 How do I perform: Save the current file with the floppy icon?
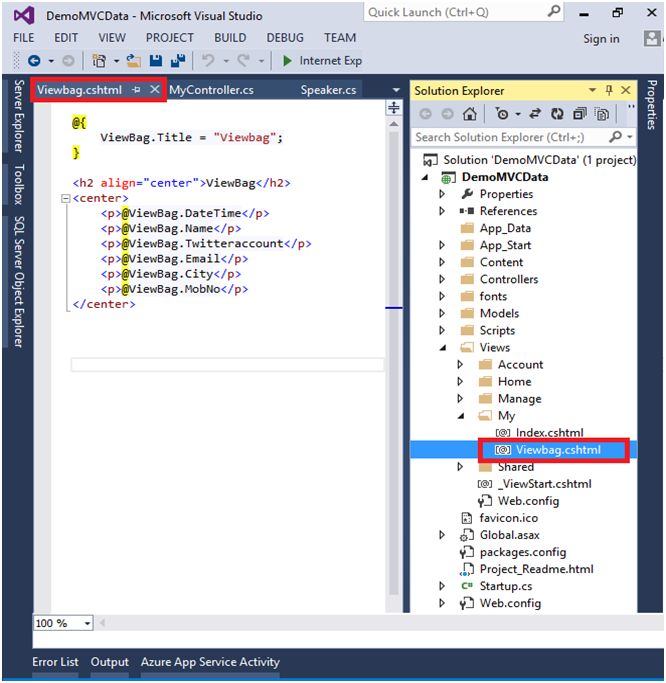pyautogui.click(x=156, y=61)
